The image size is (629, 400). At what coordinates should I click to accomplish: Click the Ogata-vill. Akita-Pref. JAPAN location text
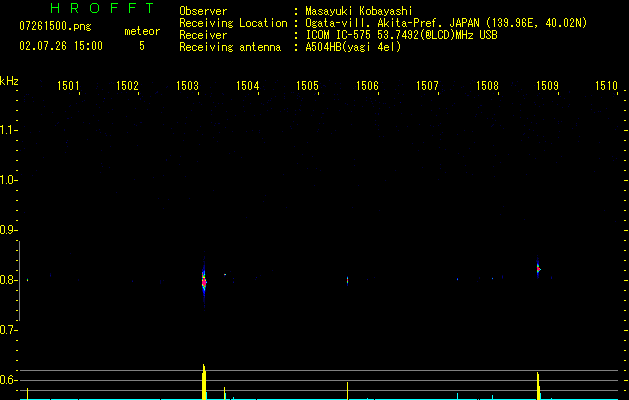(x=446, y=23)
